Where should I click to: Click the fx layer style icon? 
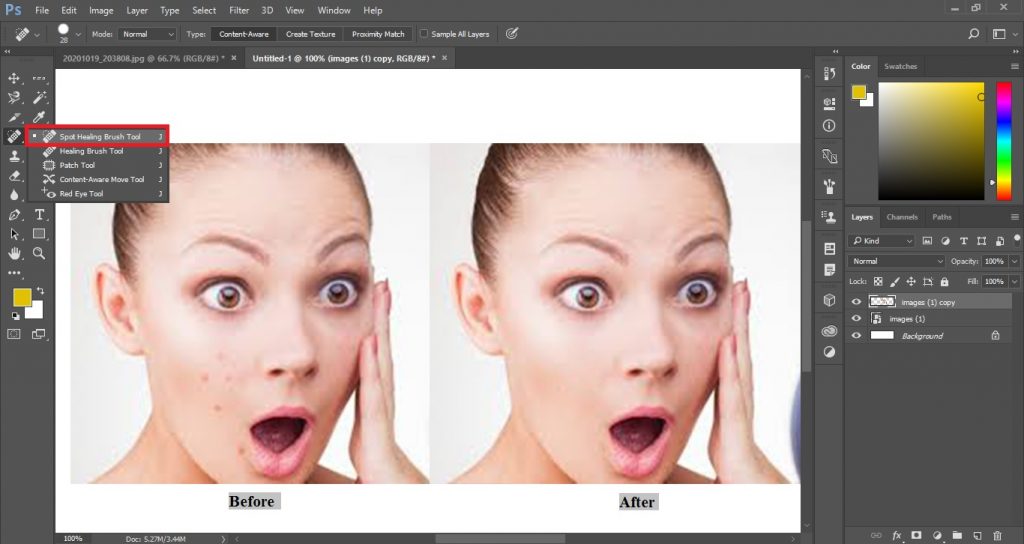(x=897, y=536)
